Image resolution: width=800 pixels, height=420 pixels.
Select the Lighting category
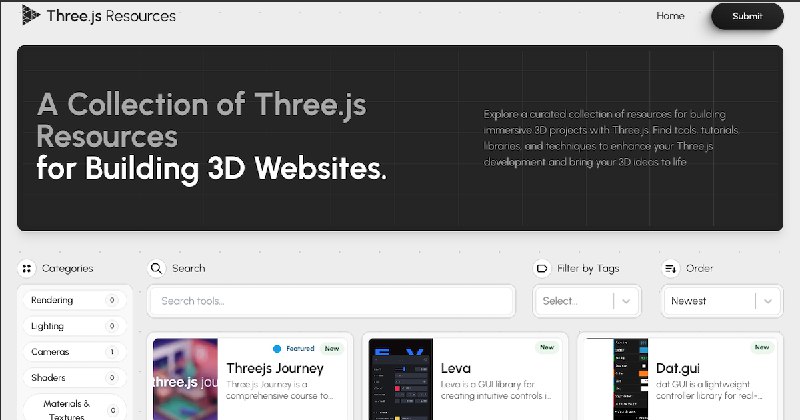(74, 326)
